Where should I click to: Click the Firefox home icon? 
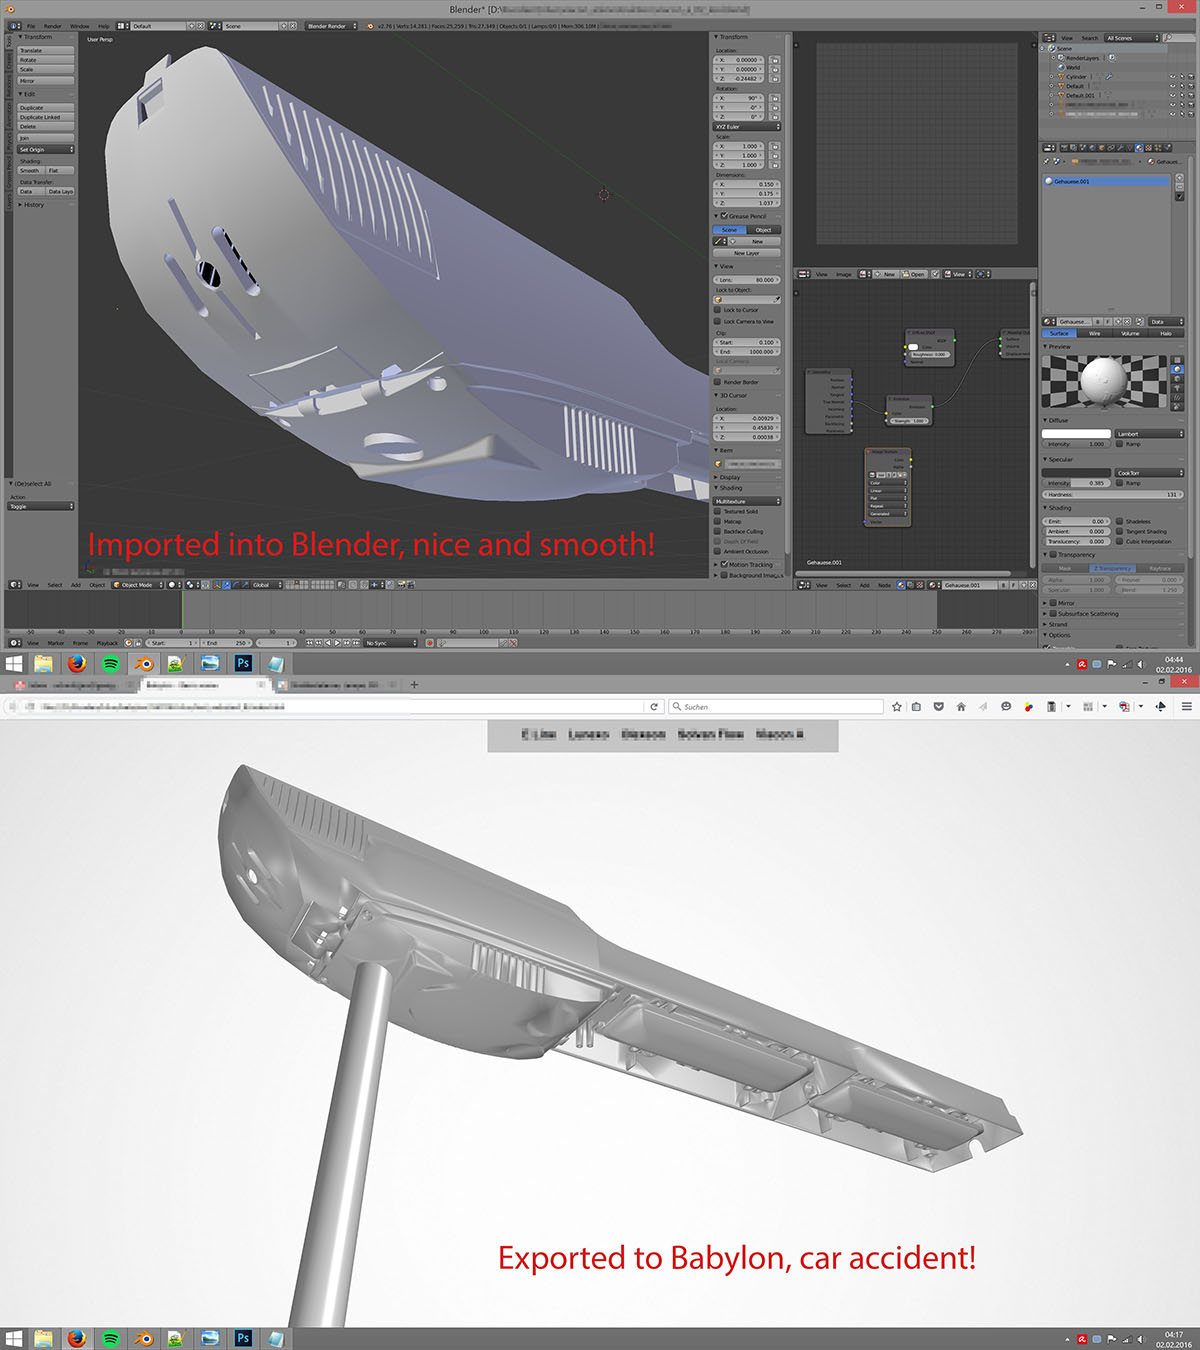pos(961,707)
